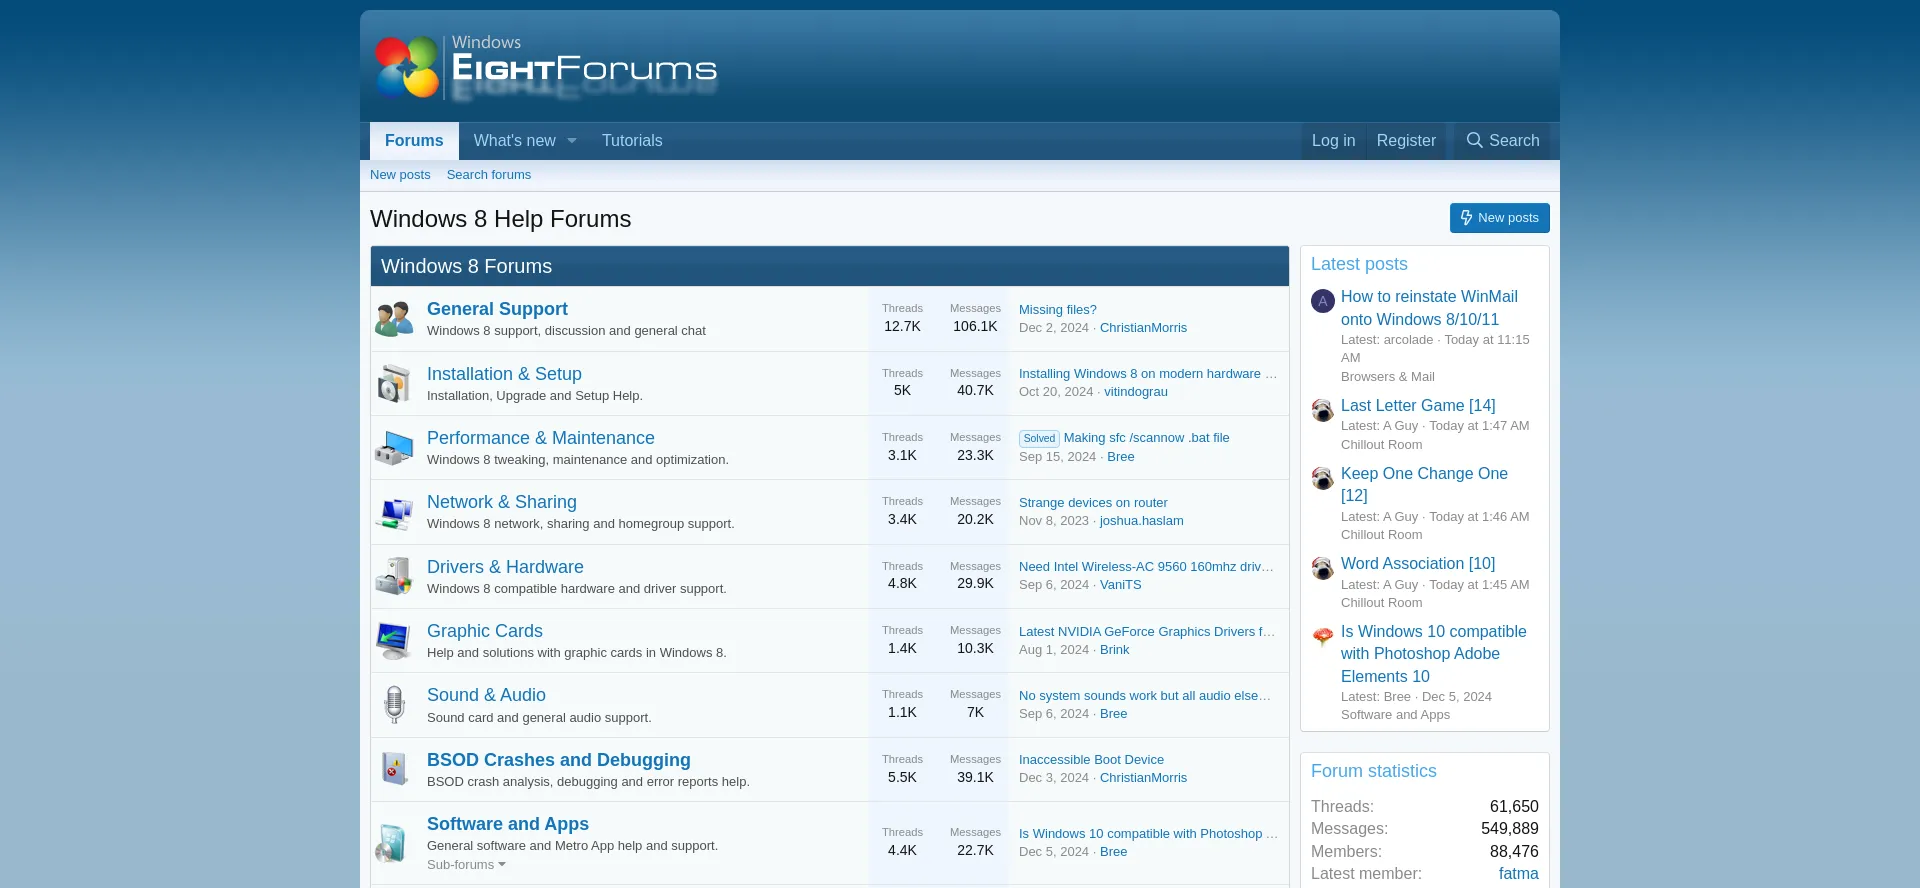
Task: Click the blue New posts button
Action: coord(1500,218)
